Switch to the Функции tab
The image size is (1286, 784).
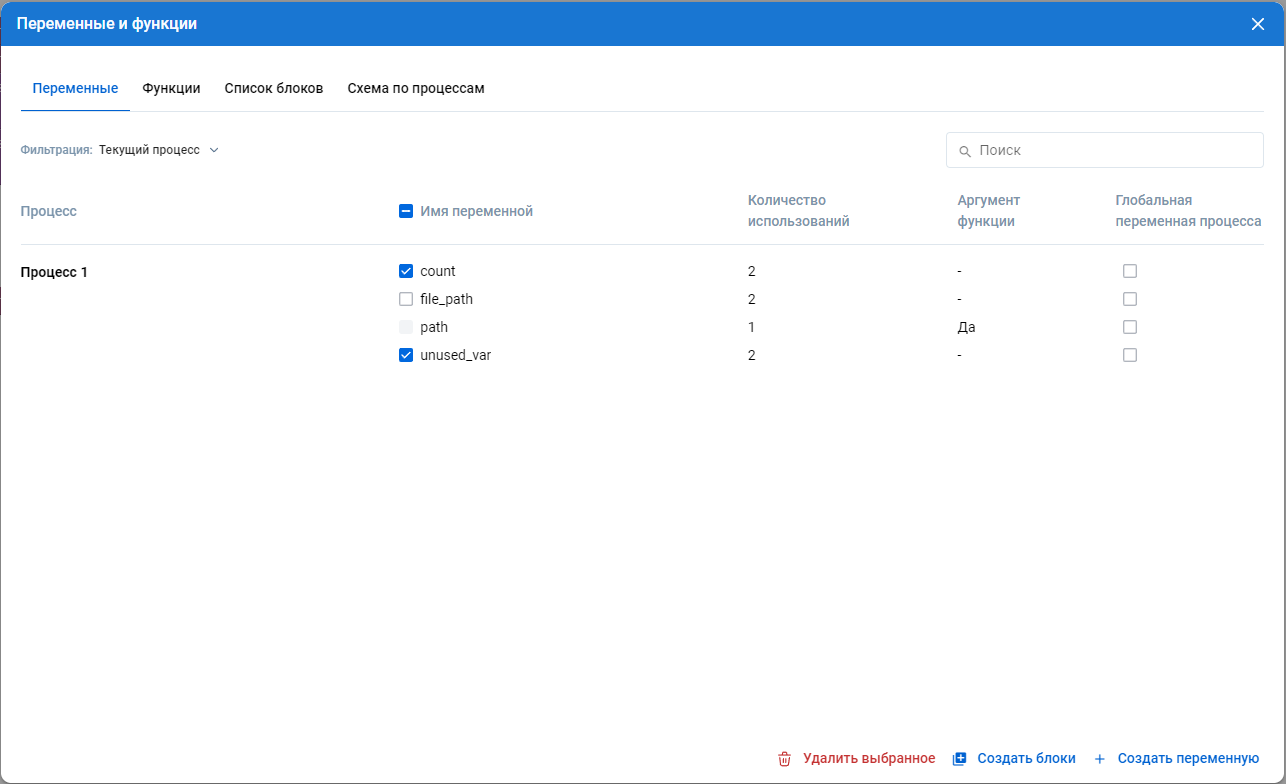(x=171, y=88)
